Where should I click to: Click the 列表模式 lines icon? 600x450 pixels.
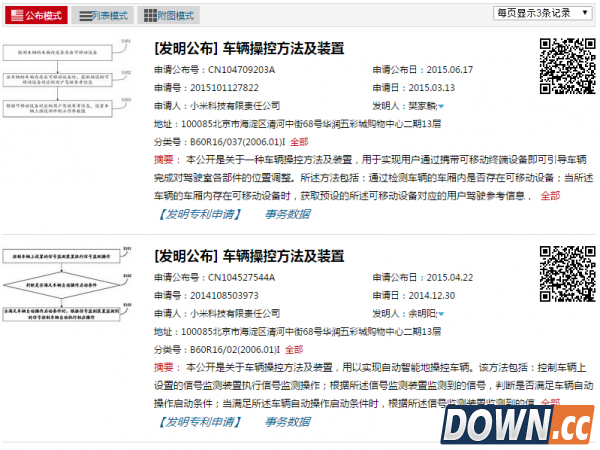[86, 16]
